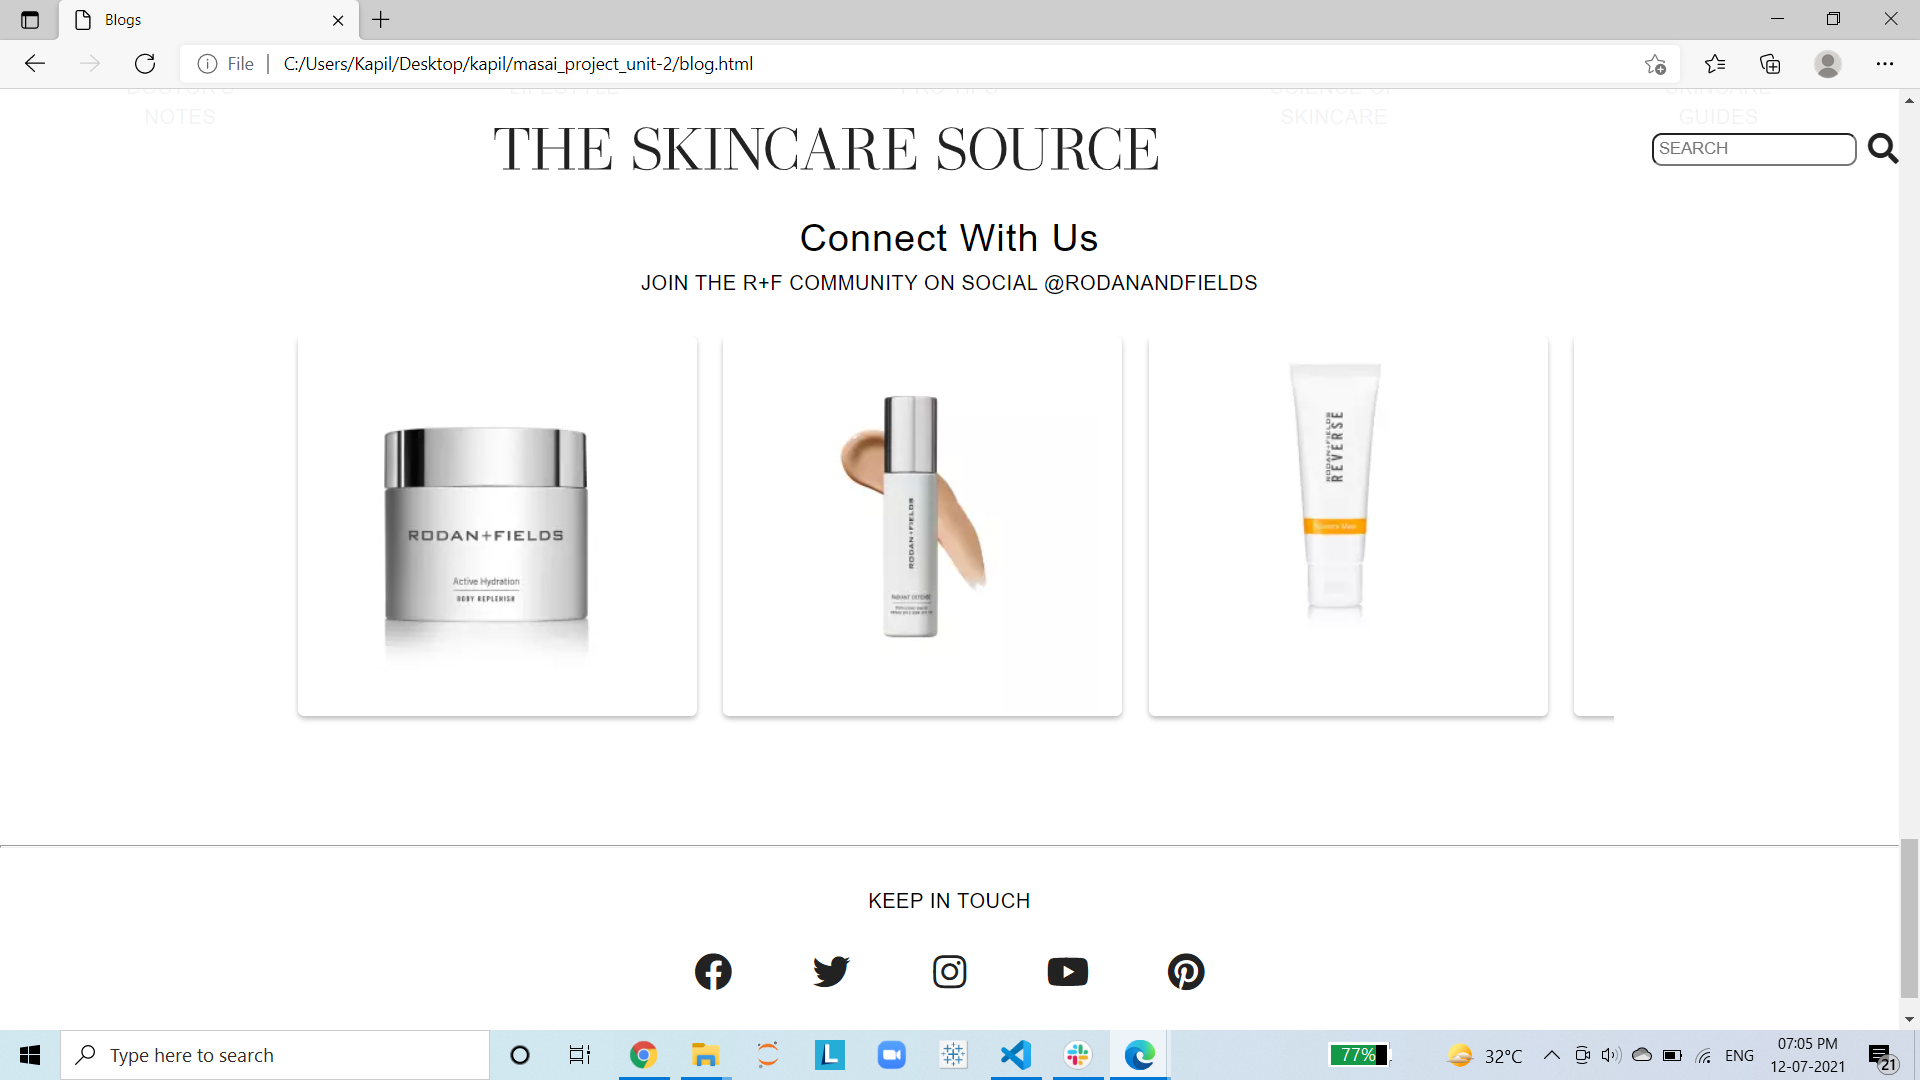Open the Facebook social icon
Image resolution: width=1920 pixels, height=1080 pixels.
[713, 972]
